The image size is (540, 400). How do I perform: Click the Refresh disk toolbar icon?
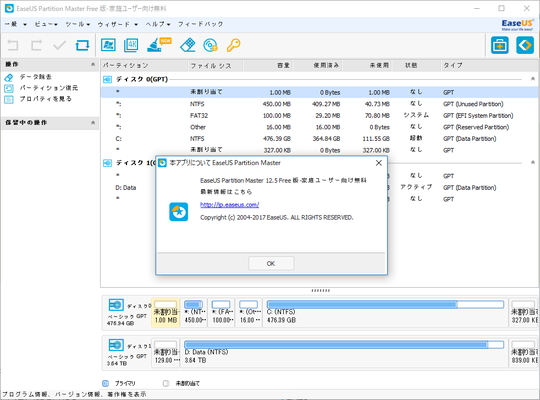(82, 45)
